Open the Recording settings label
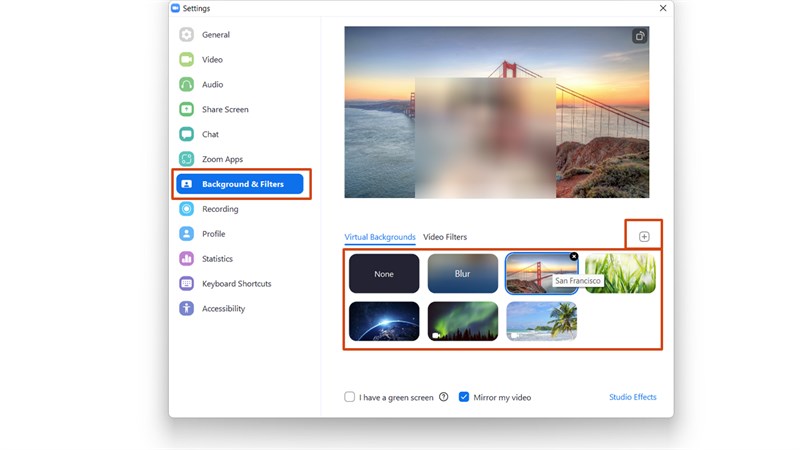This screenshot has height=450, width=800. click(x=220, y=209)
